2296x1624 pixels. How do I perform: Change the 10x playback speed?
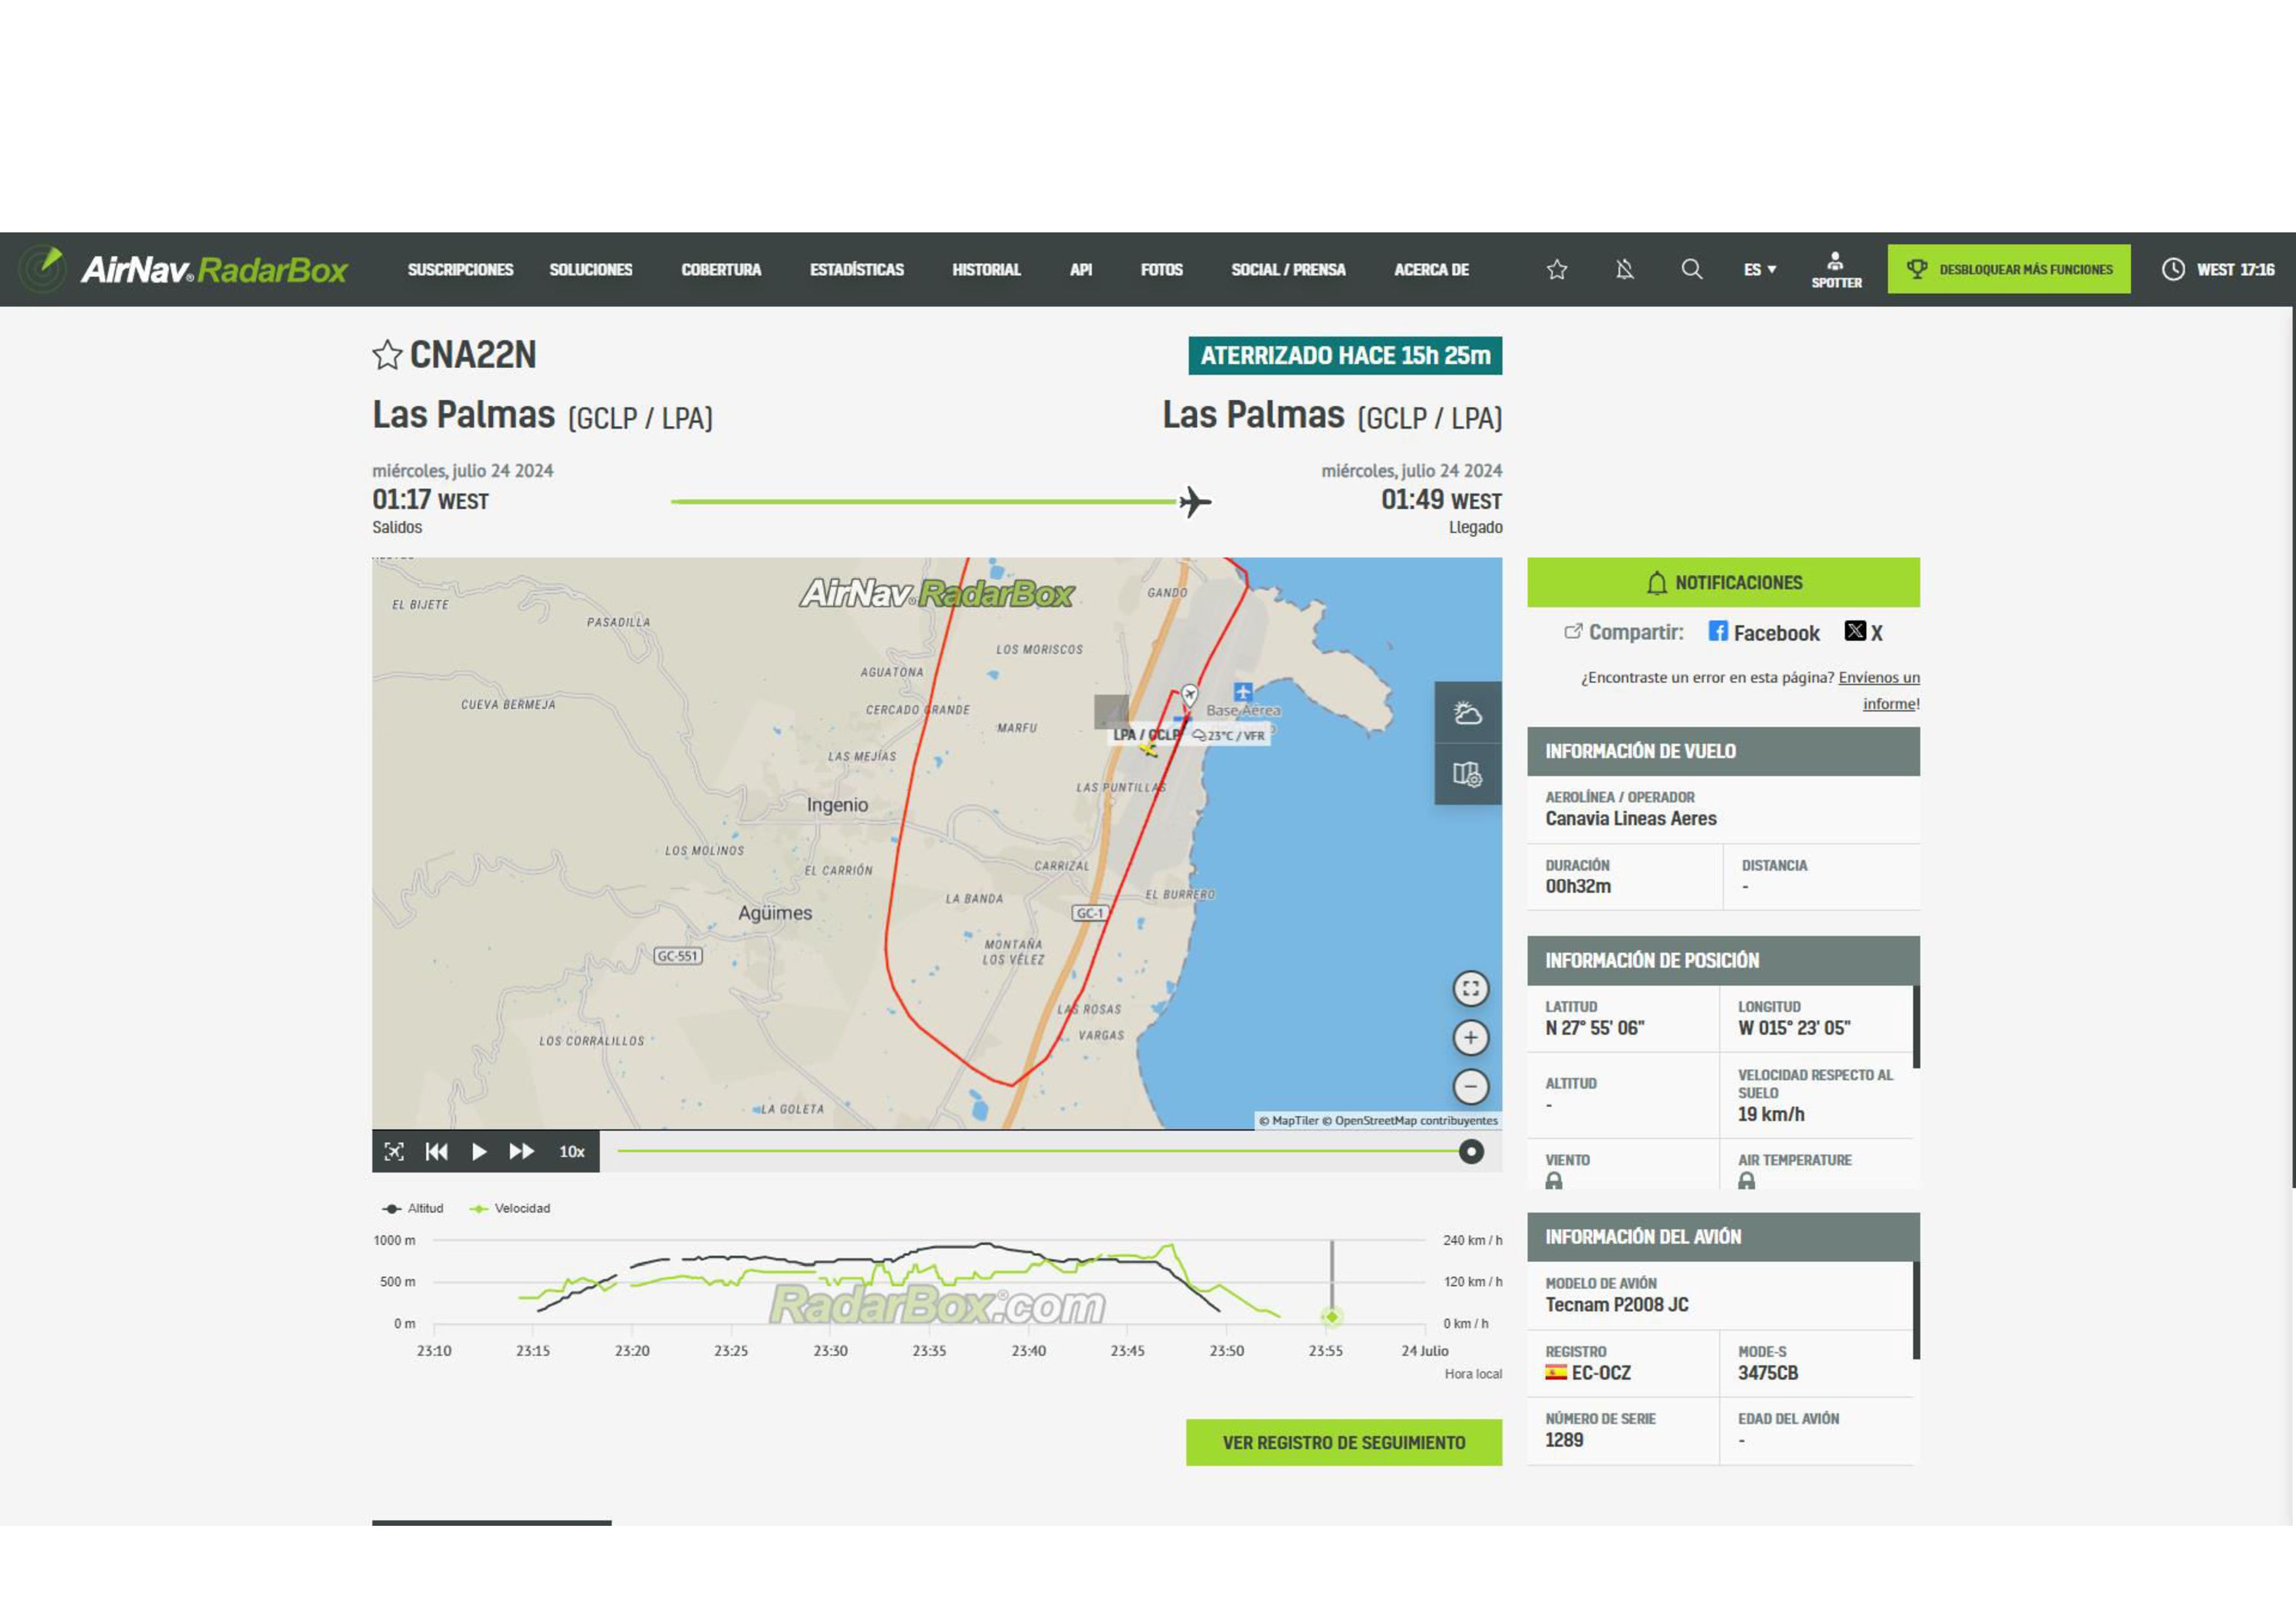pyautogui.click(x=571, y=1152)
